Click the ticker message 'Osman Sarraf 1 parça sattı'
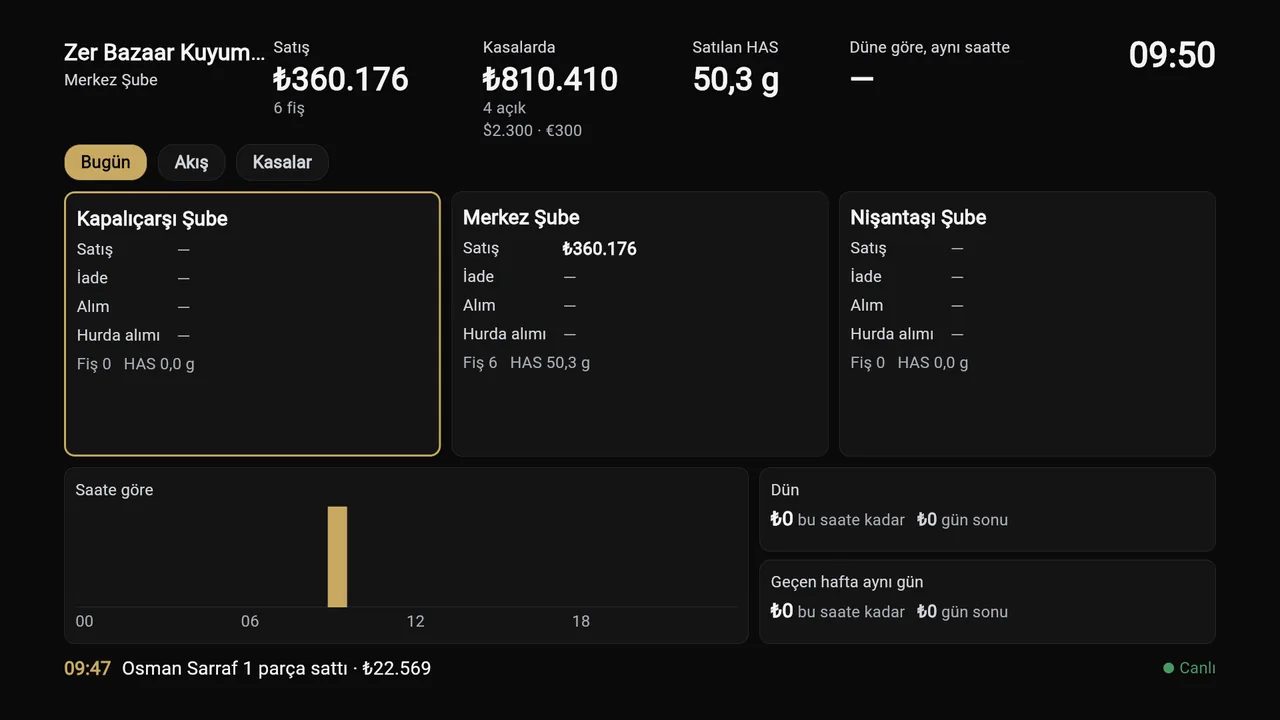 click(x=234, y=668)
